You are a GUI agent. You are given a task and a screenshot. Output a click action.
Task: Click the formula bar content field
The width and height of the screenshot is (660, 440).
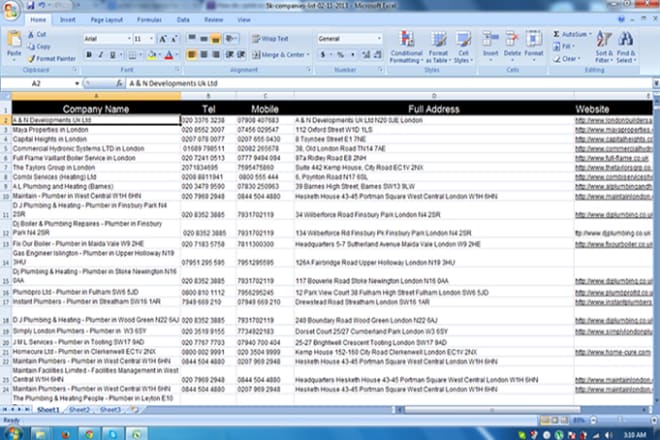(389, 83)
